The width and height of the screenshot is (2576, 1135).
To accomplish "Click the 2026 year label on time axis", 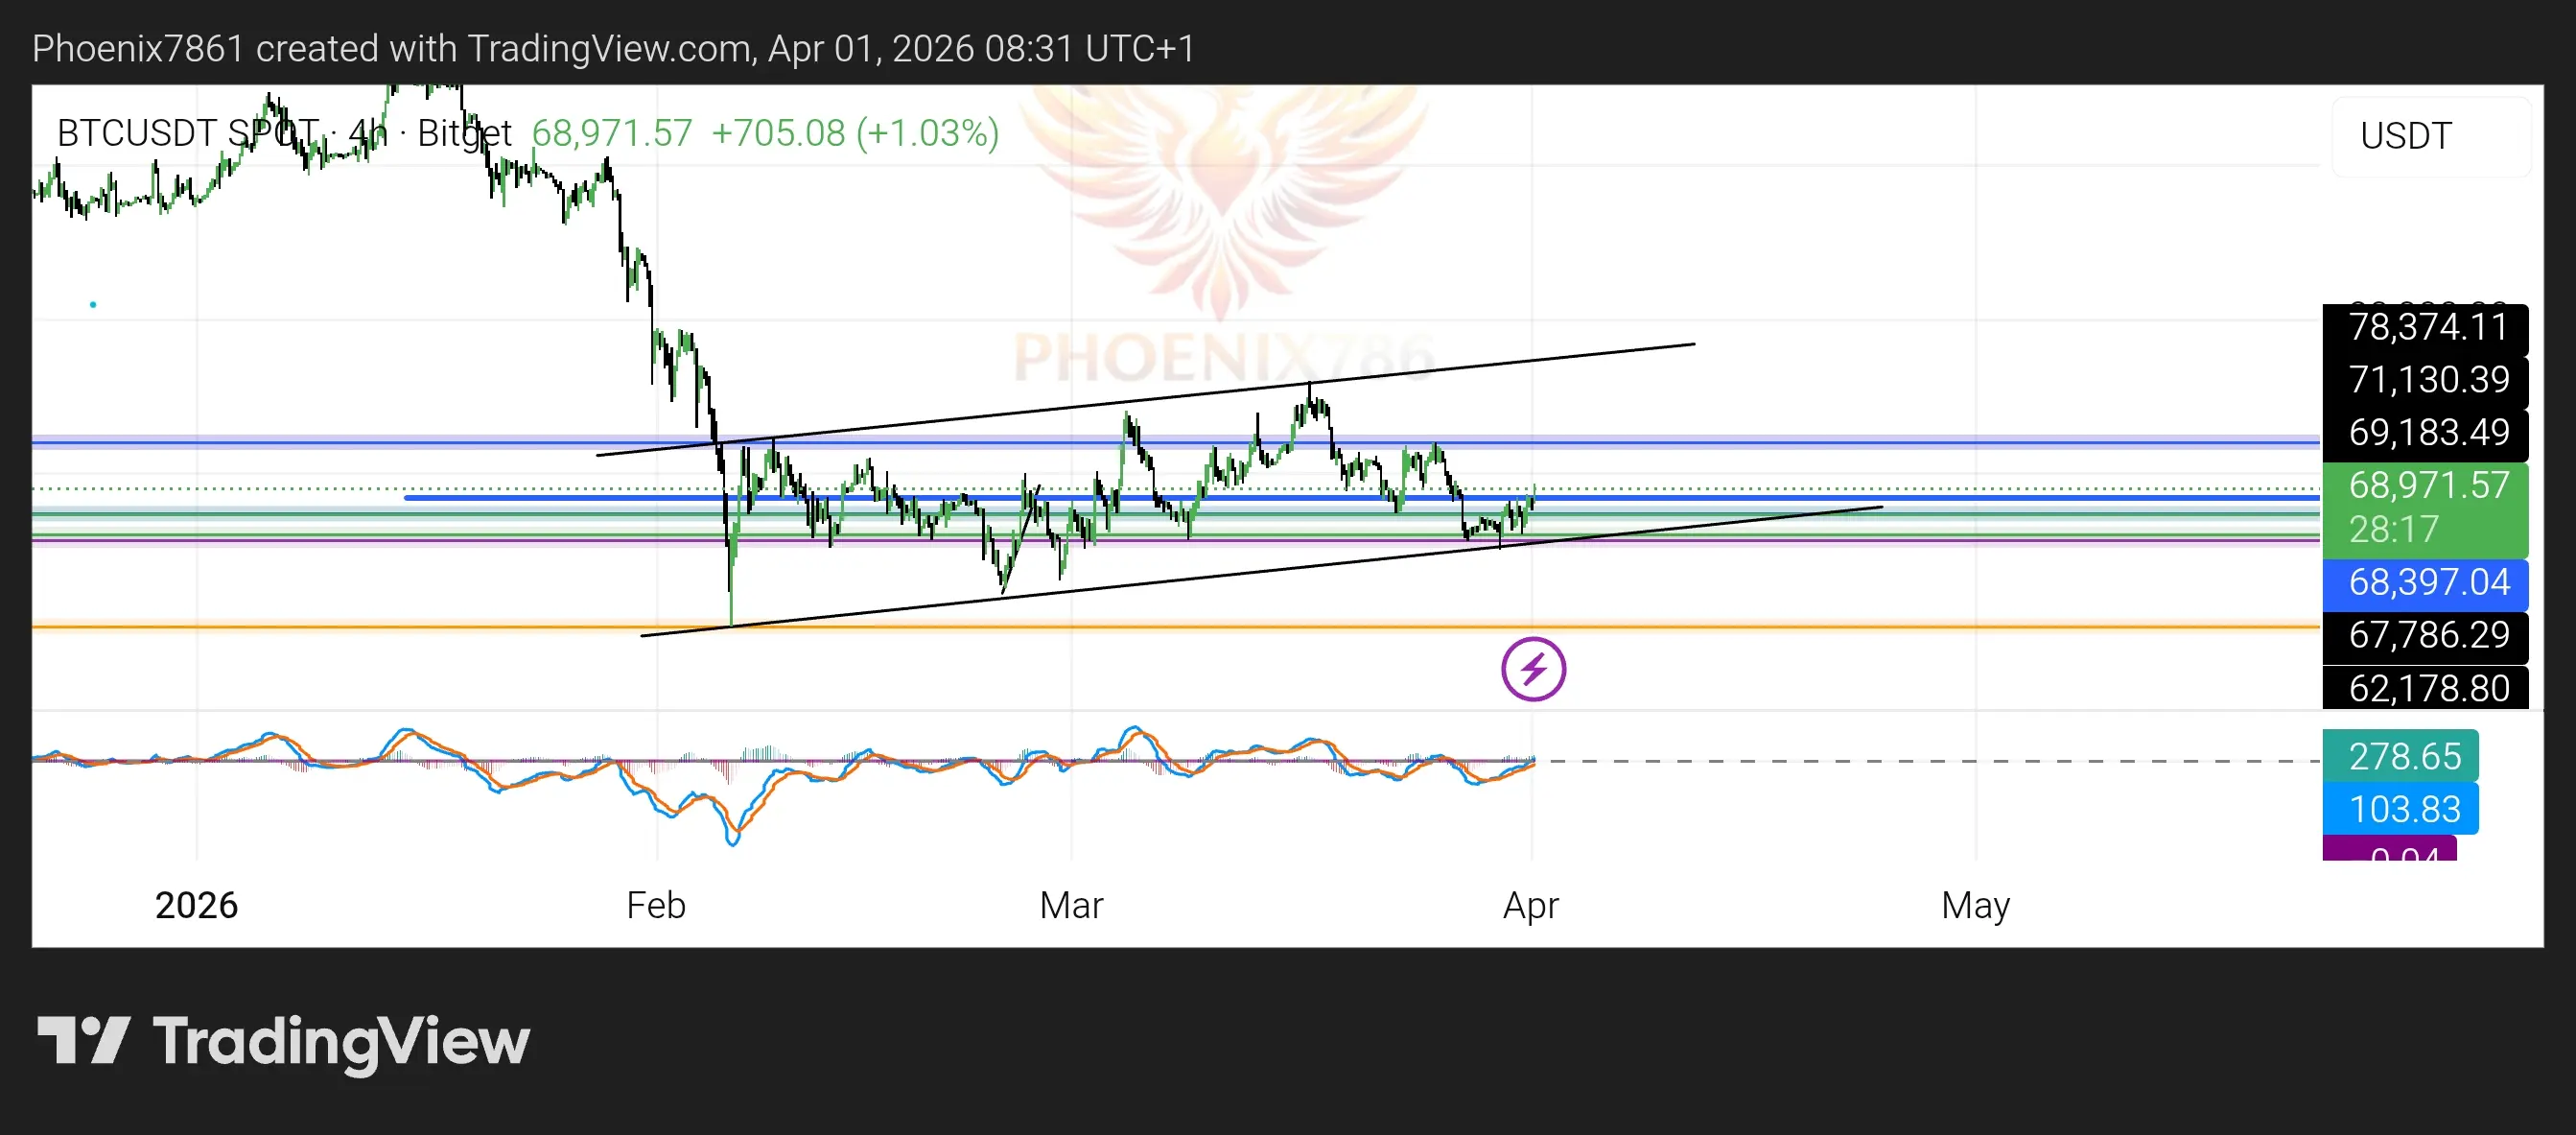I will click(x=196, y=905).
